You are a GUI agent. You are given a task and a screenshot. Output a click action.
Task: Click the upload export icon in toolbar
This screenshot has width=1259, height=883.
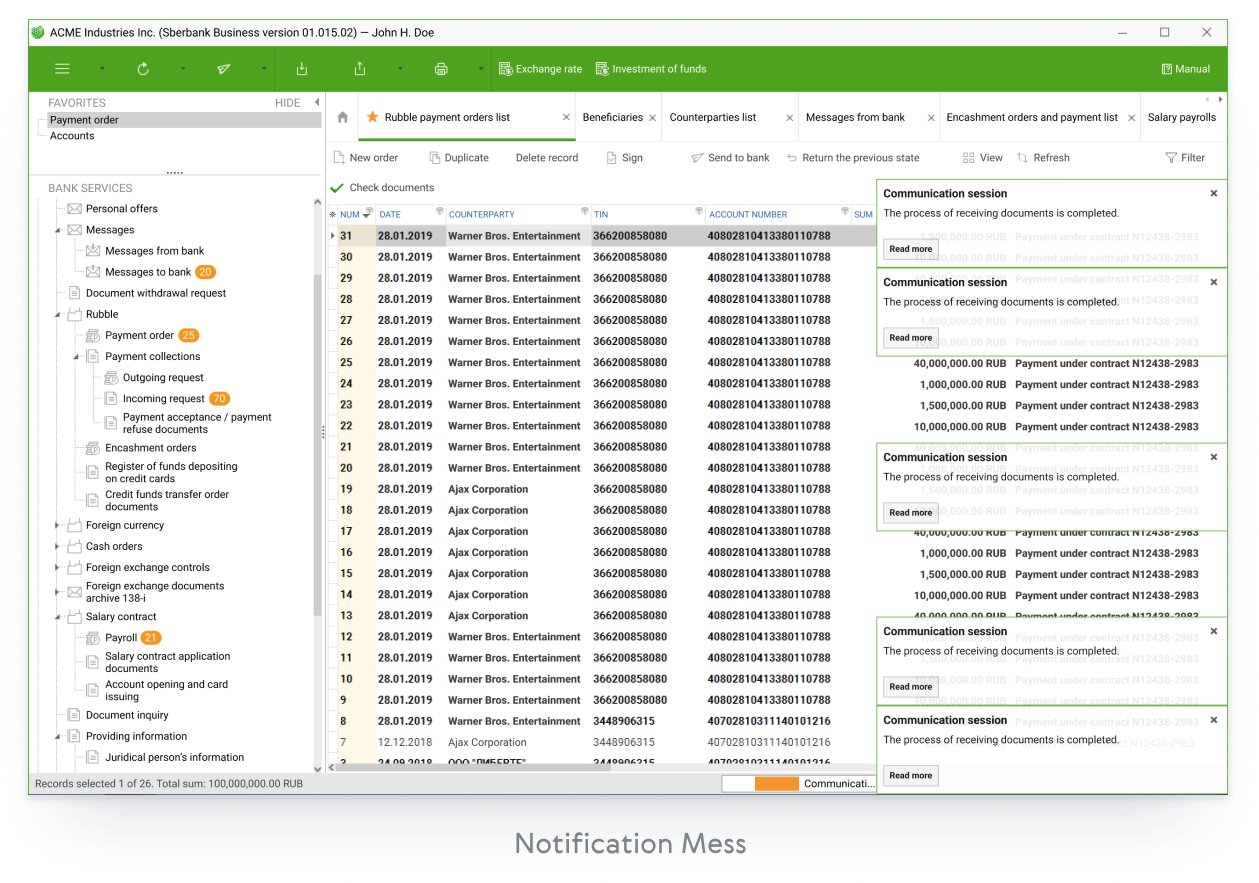pos(360,69)
